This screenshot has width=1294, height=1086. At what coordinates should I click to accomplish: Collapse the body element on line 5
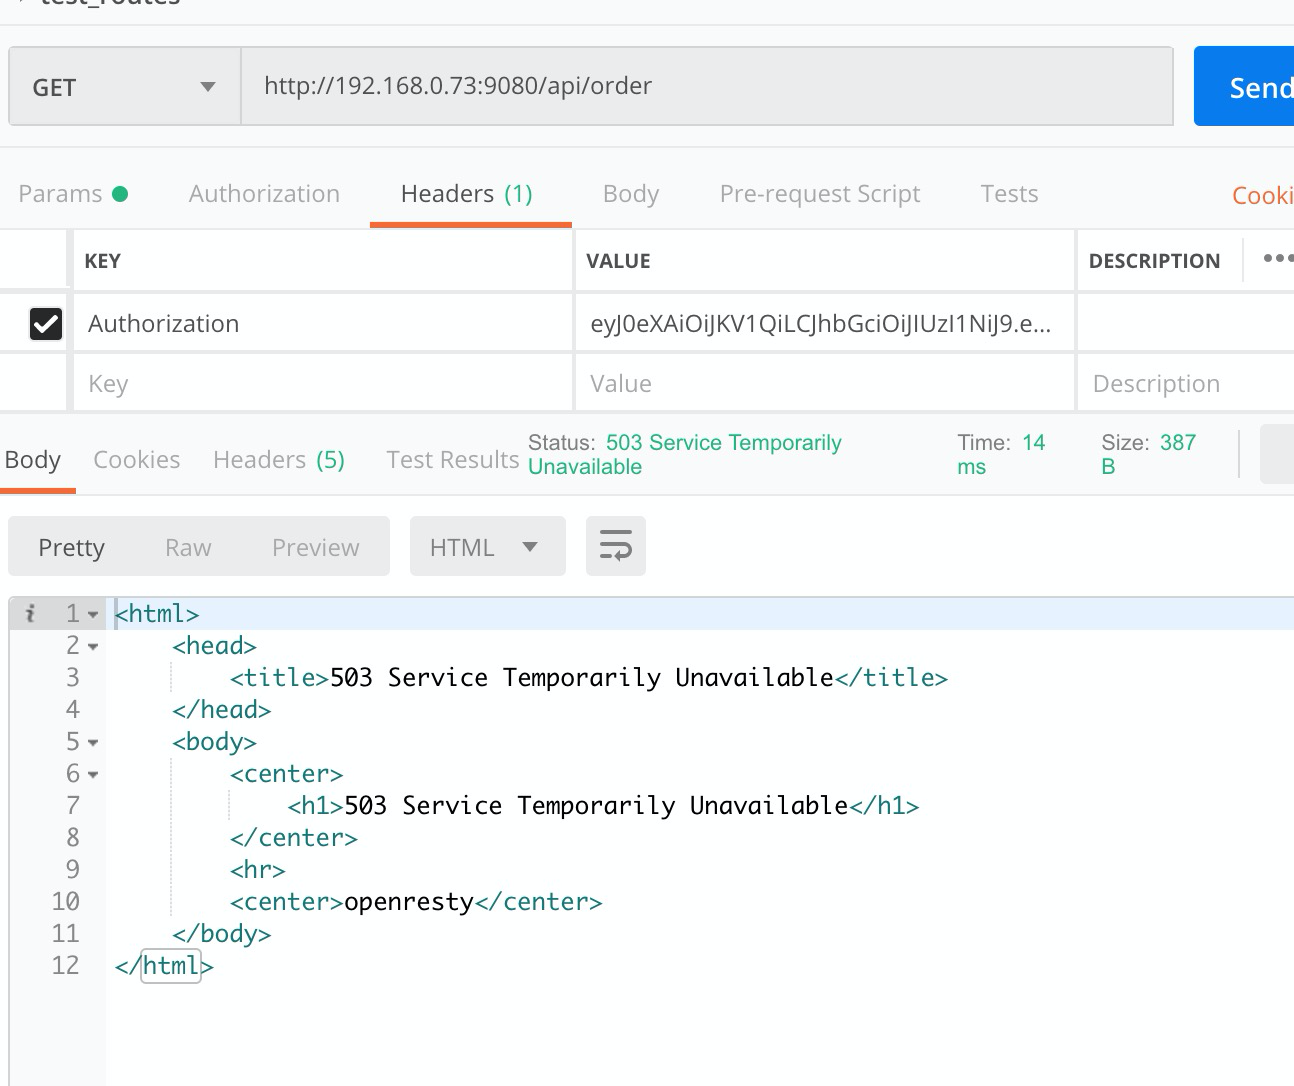click(x=93, y=741)
